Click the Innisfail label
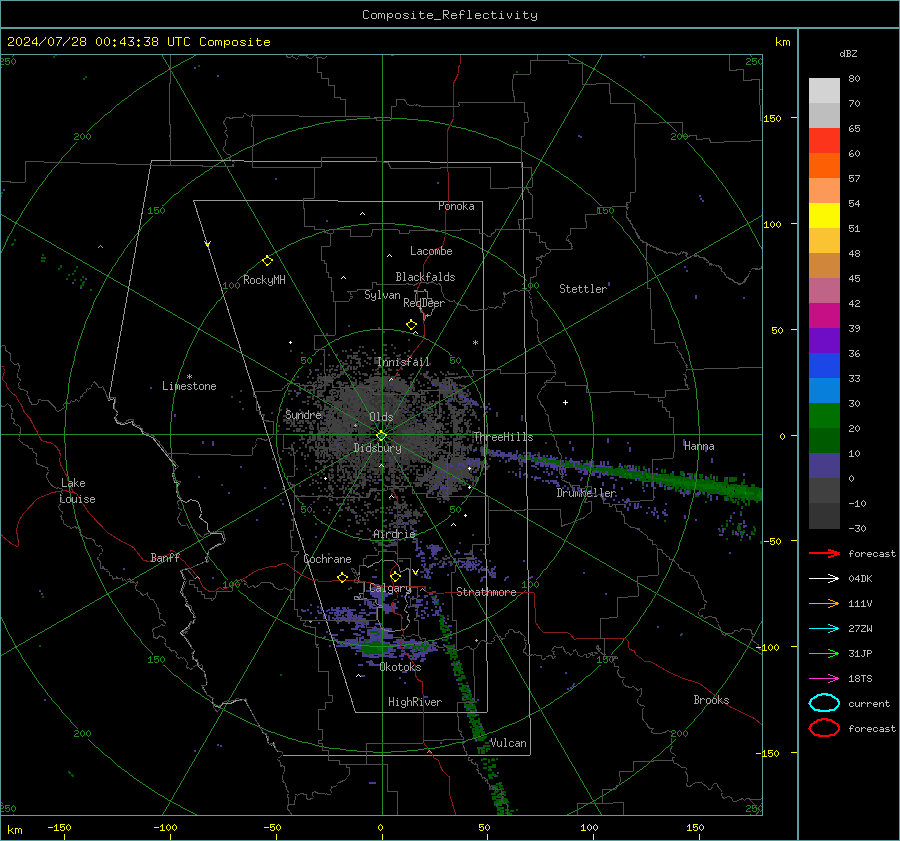This screenshot has width=900, height=841. point(403,362)
